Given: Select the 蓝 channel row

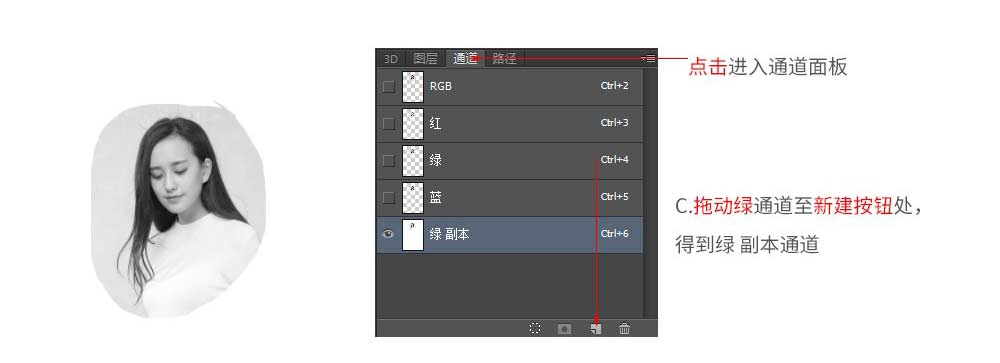Looking at the screenshot, I should pos(510,197).
